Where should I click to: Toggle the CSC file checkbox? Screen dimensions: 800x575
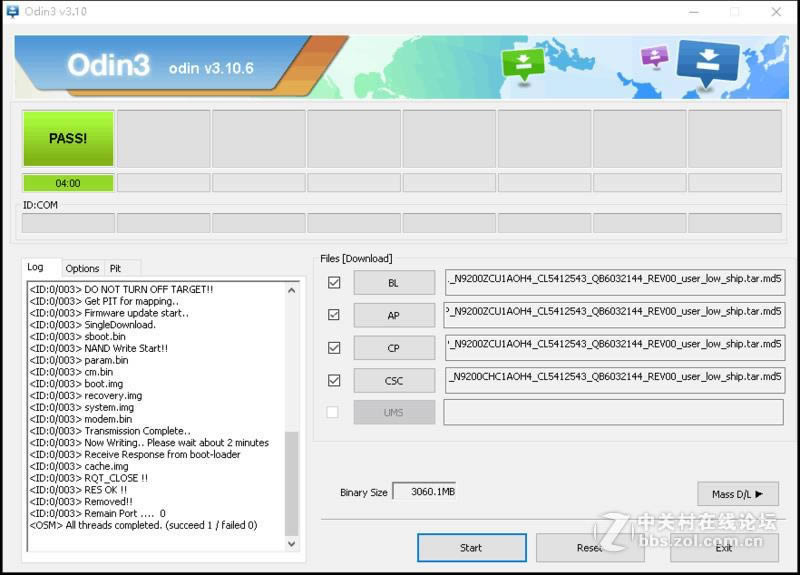(x=334, y=380)
